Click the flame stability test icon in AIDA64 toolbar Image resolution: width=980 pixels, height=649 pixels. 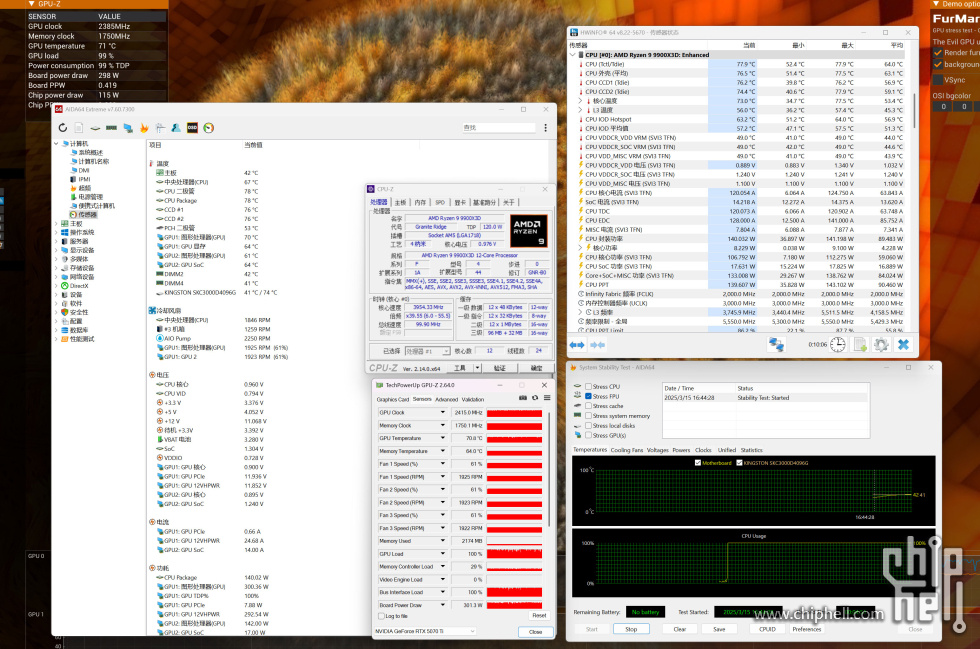(144, 128)
